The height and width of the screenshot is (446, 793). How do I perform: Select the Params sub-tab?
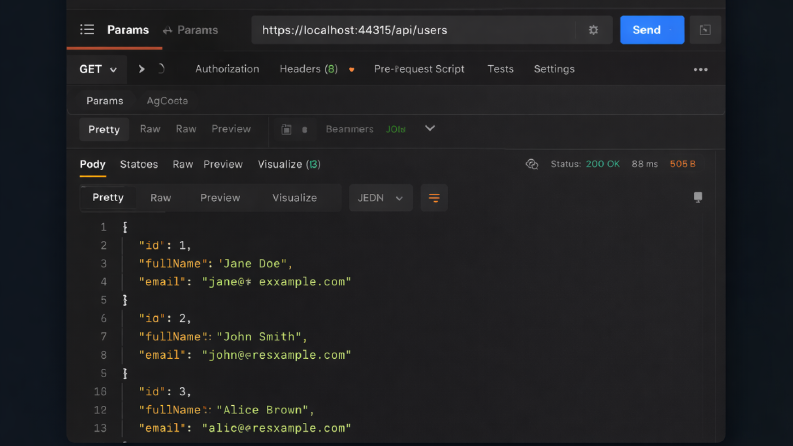tap(105, 101)
